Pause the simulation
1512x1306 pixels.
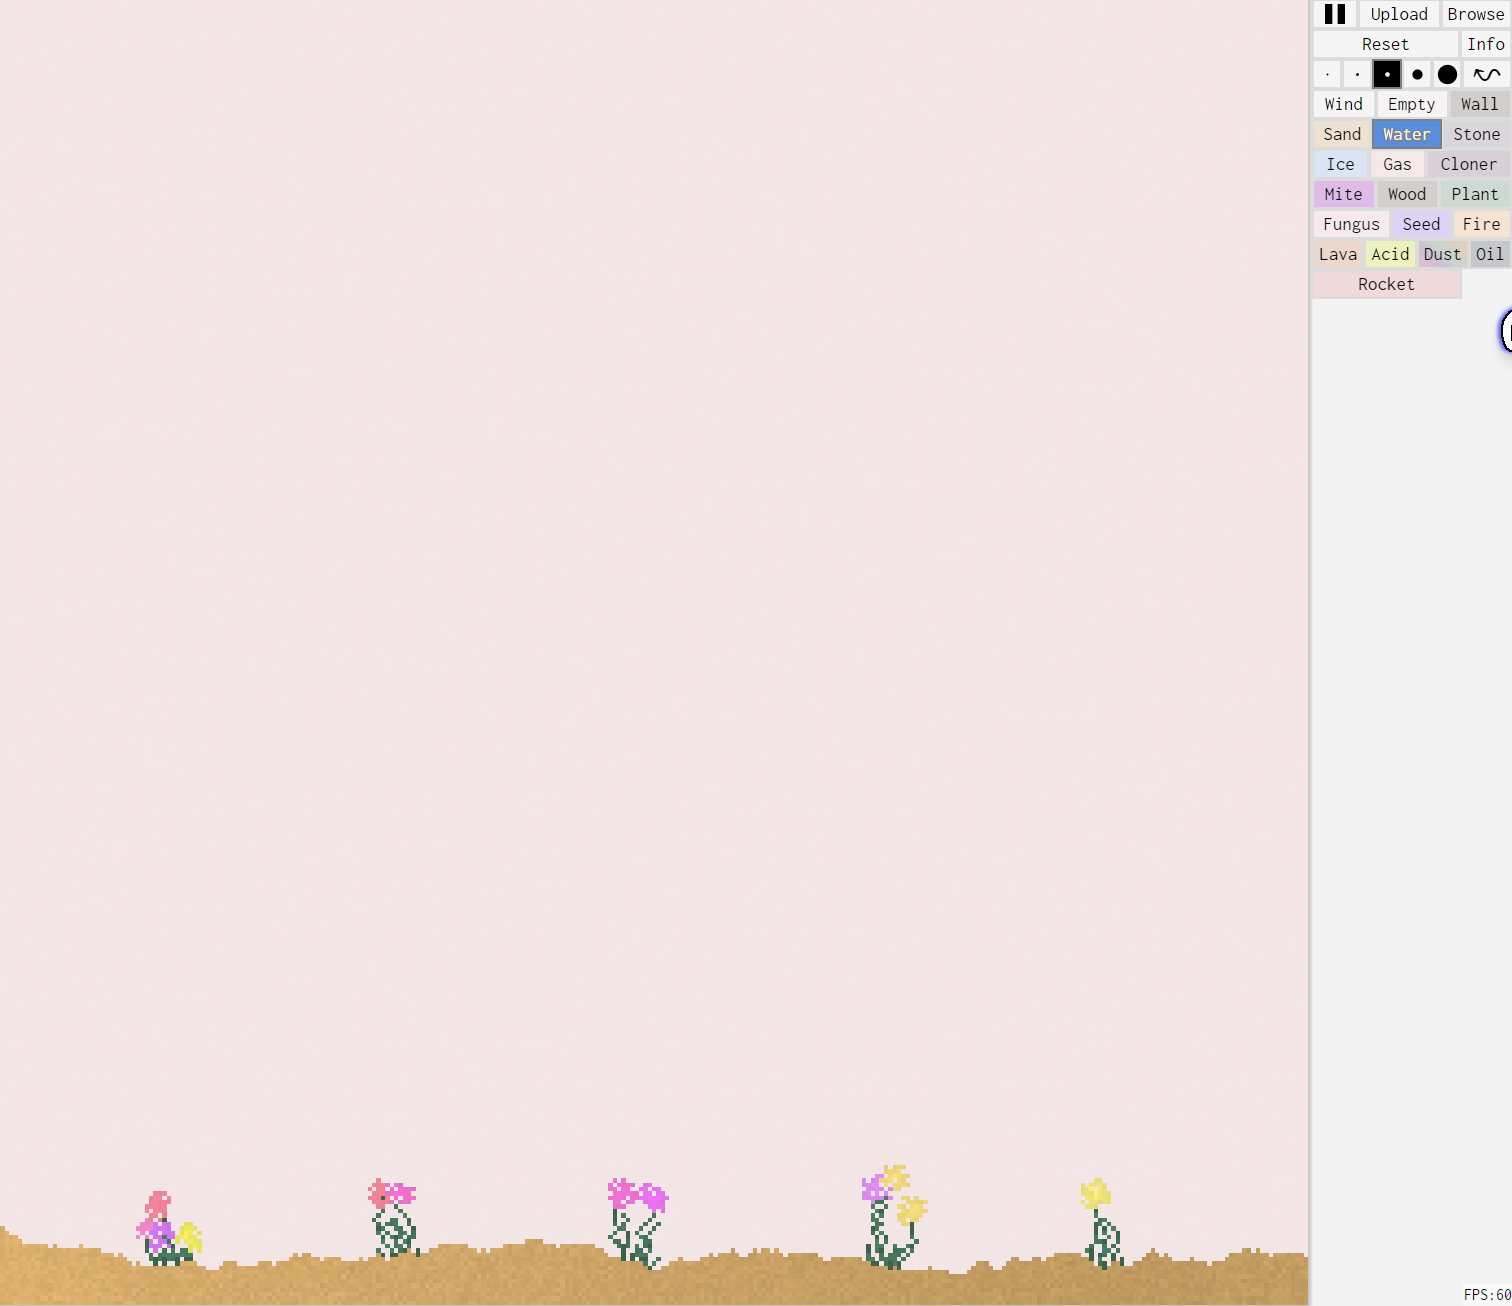(1335, 14)
